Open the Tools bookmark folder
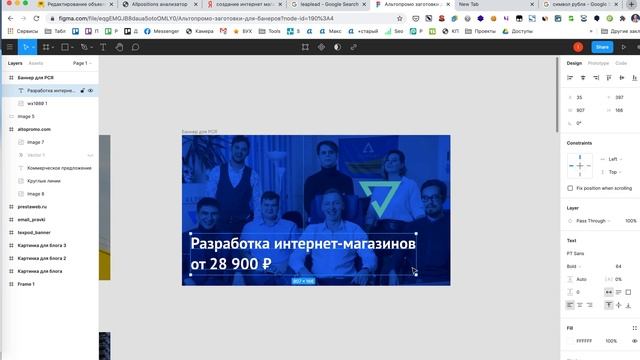The height and width of the screenshot is (360, 640). coord(270,31)
